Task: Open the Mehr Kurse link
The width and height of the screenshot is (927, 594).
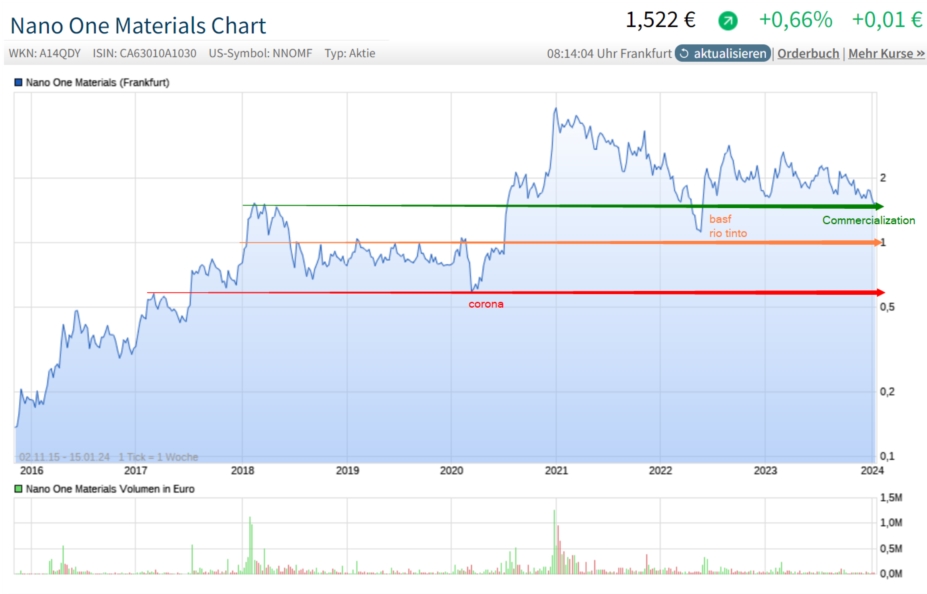Action: tap(886, 53)
